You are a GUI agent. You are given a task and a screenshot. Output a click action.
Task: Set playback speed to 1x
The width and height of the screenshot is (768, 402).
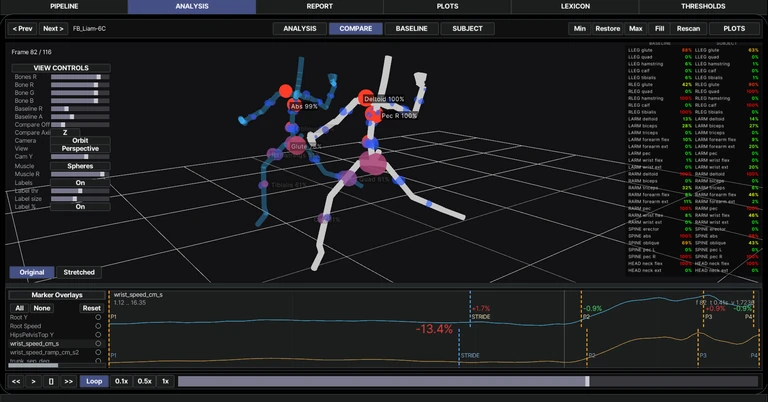tap(166, 381)
